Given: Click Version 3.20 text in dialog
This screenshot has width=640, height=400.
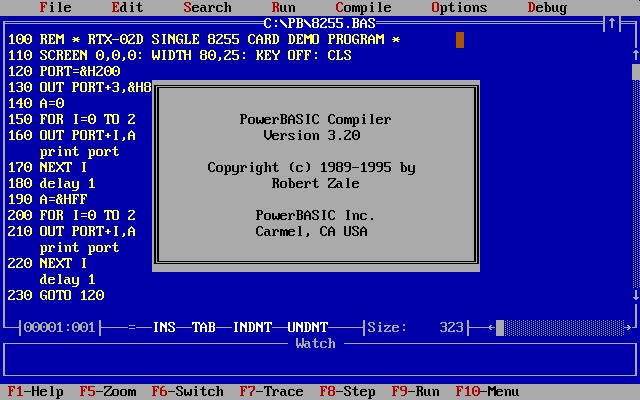Looking at the screenshot, I should point(311,135).
